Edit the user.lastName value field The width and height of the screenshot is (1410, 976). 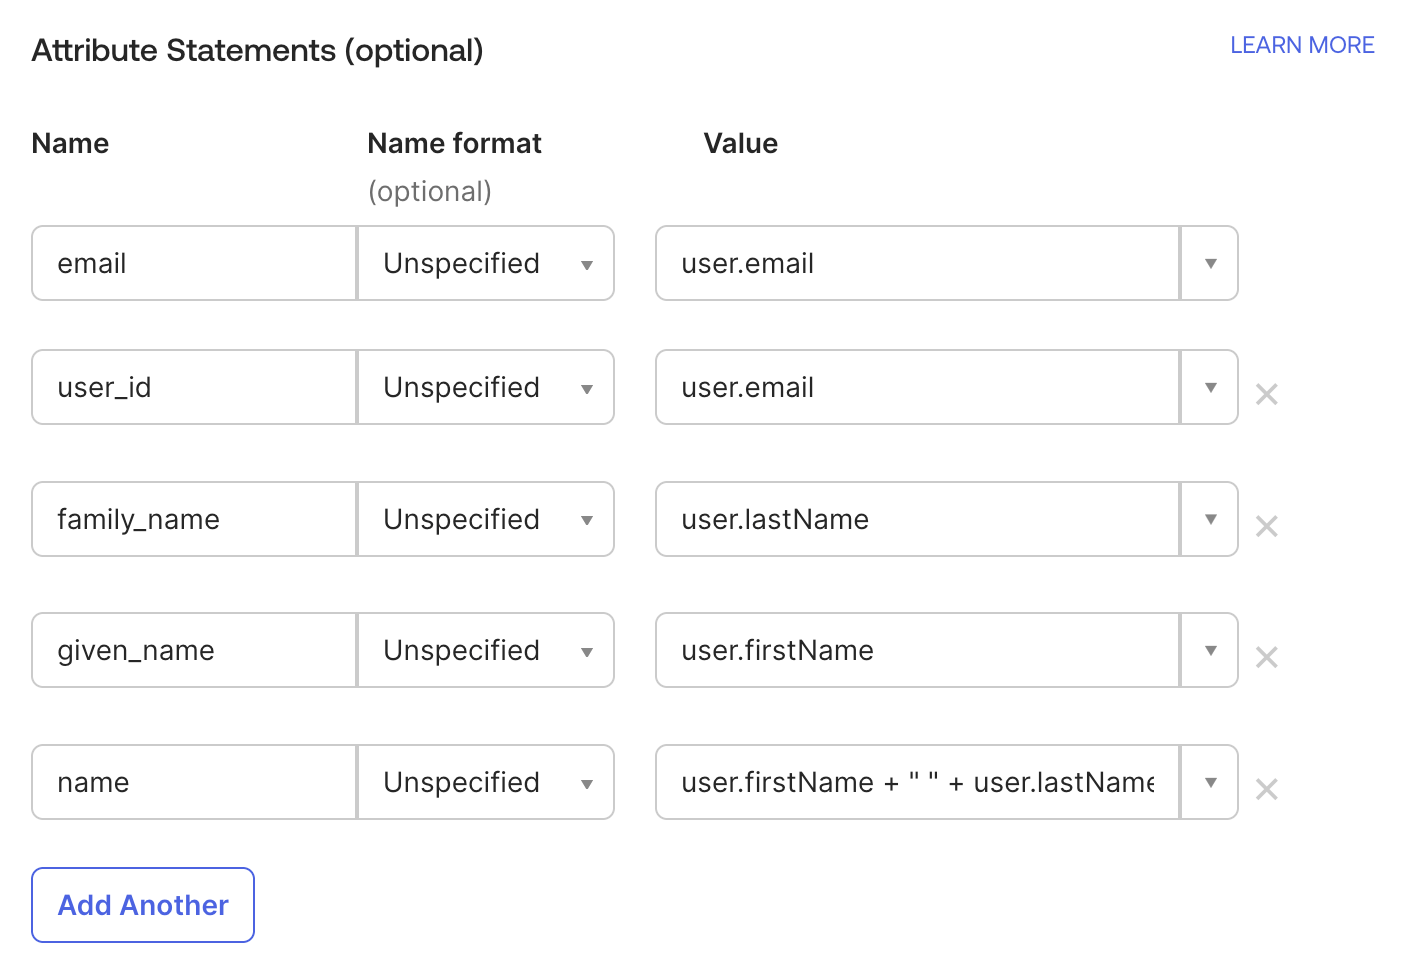pyautogui.click(x=918, y=519)
